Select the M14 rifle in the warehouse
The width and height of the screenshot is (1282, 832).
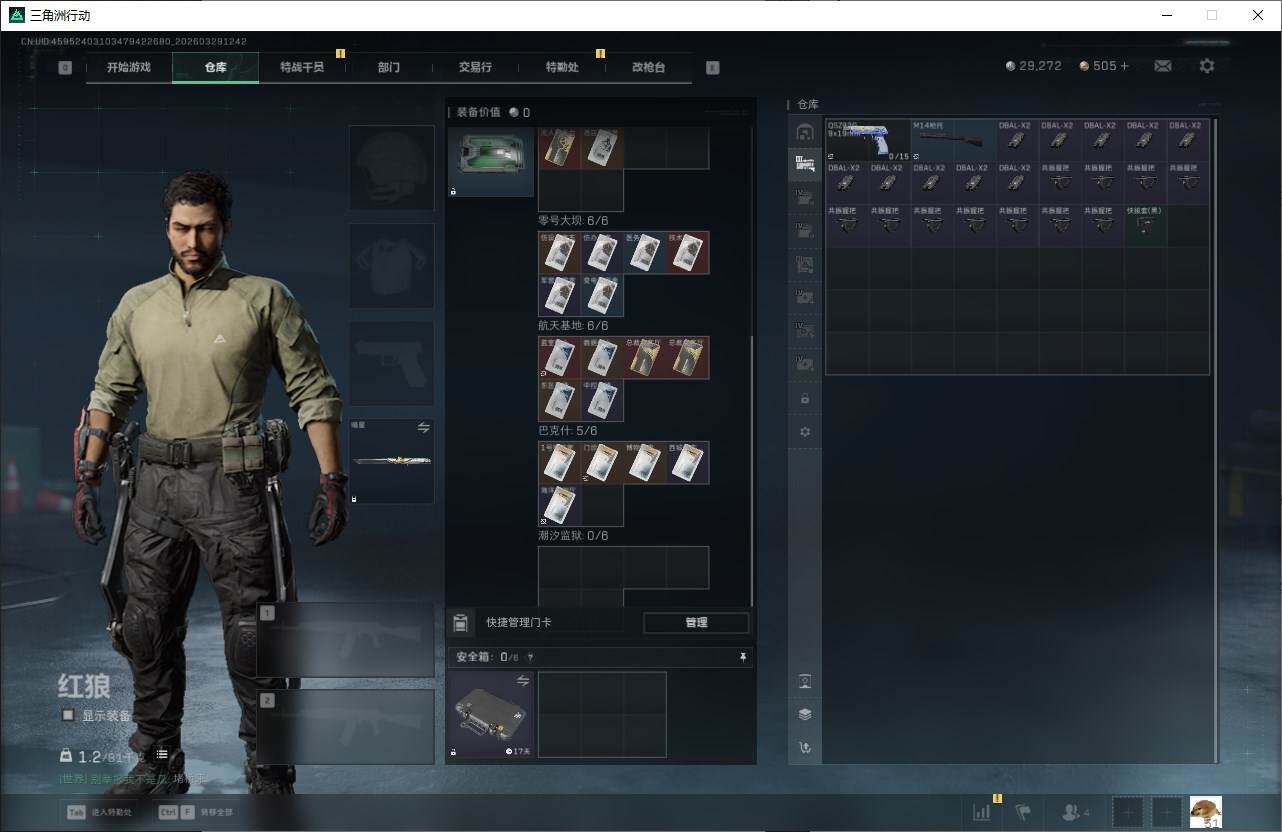954,141
